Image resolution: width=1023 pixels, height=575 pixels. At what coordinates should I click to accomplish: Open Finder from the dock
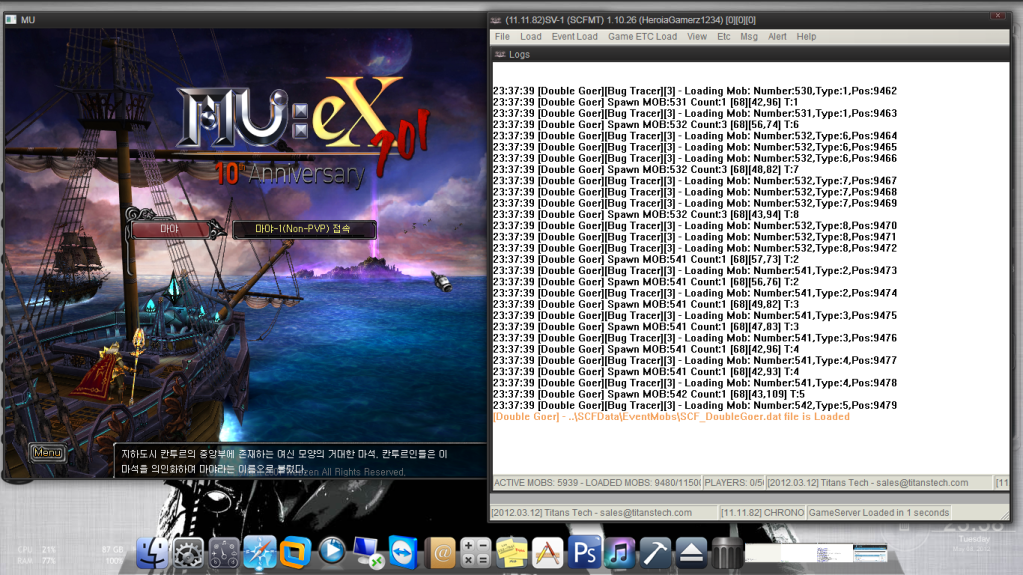point(152,551)
